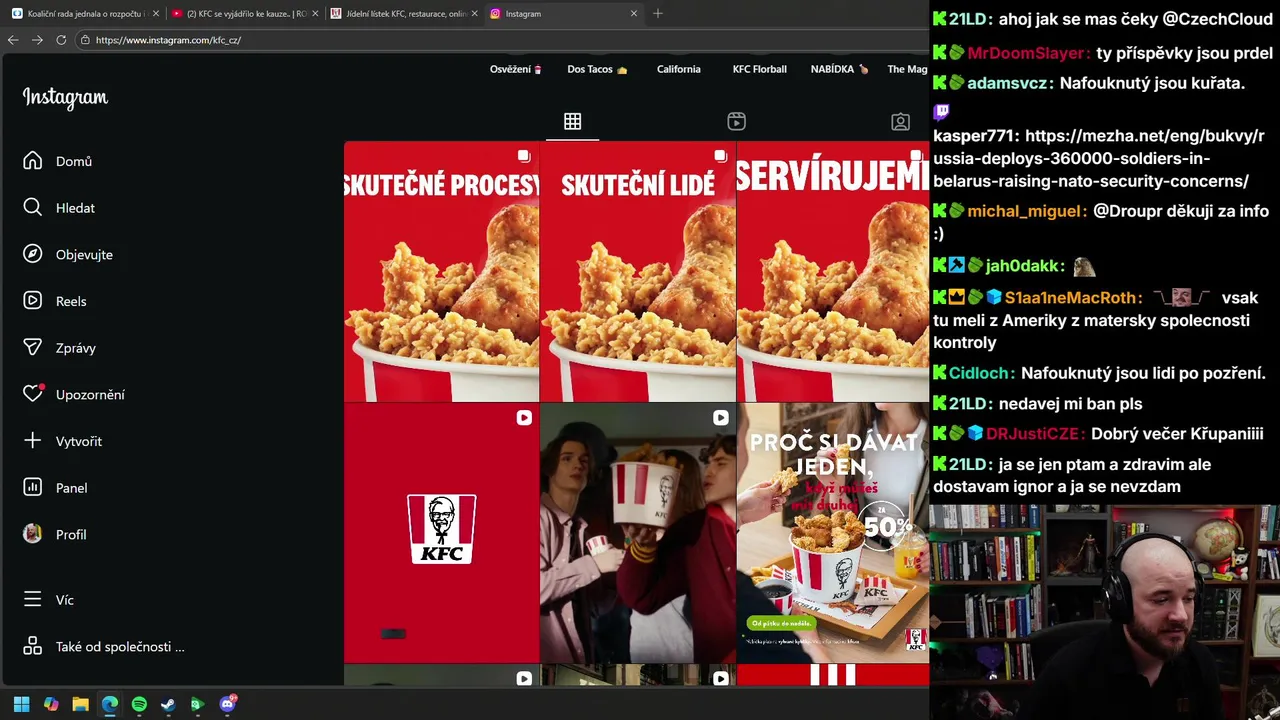Select adamsvcz username in chat
Screen dimensions: 1280x720
point(1009,83)
